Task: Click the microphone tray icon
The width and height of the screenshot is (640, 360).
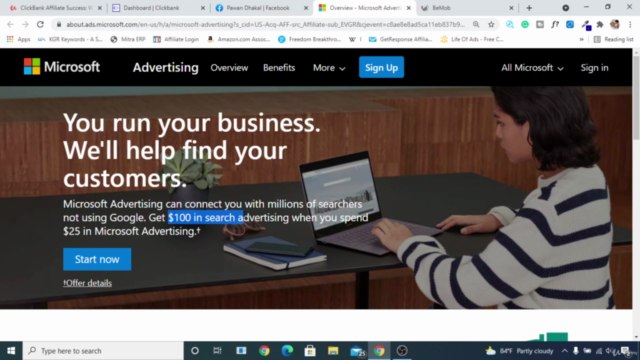Action: [576, 351]
